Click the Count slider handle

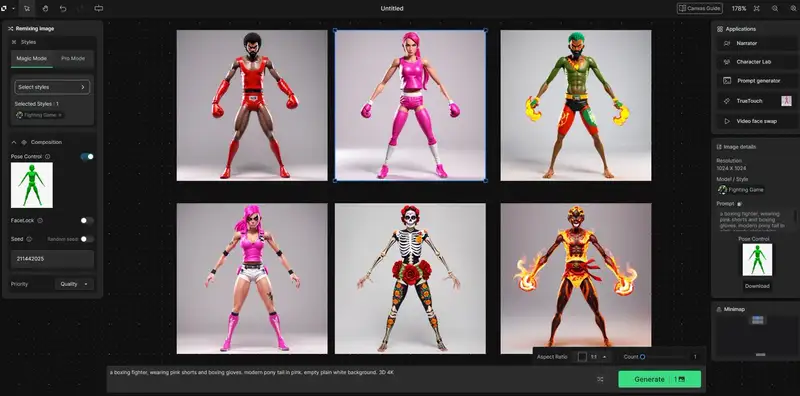(x=642, y=357)
